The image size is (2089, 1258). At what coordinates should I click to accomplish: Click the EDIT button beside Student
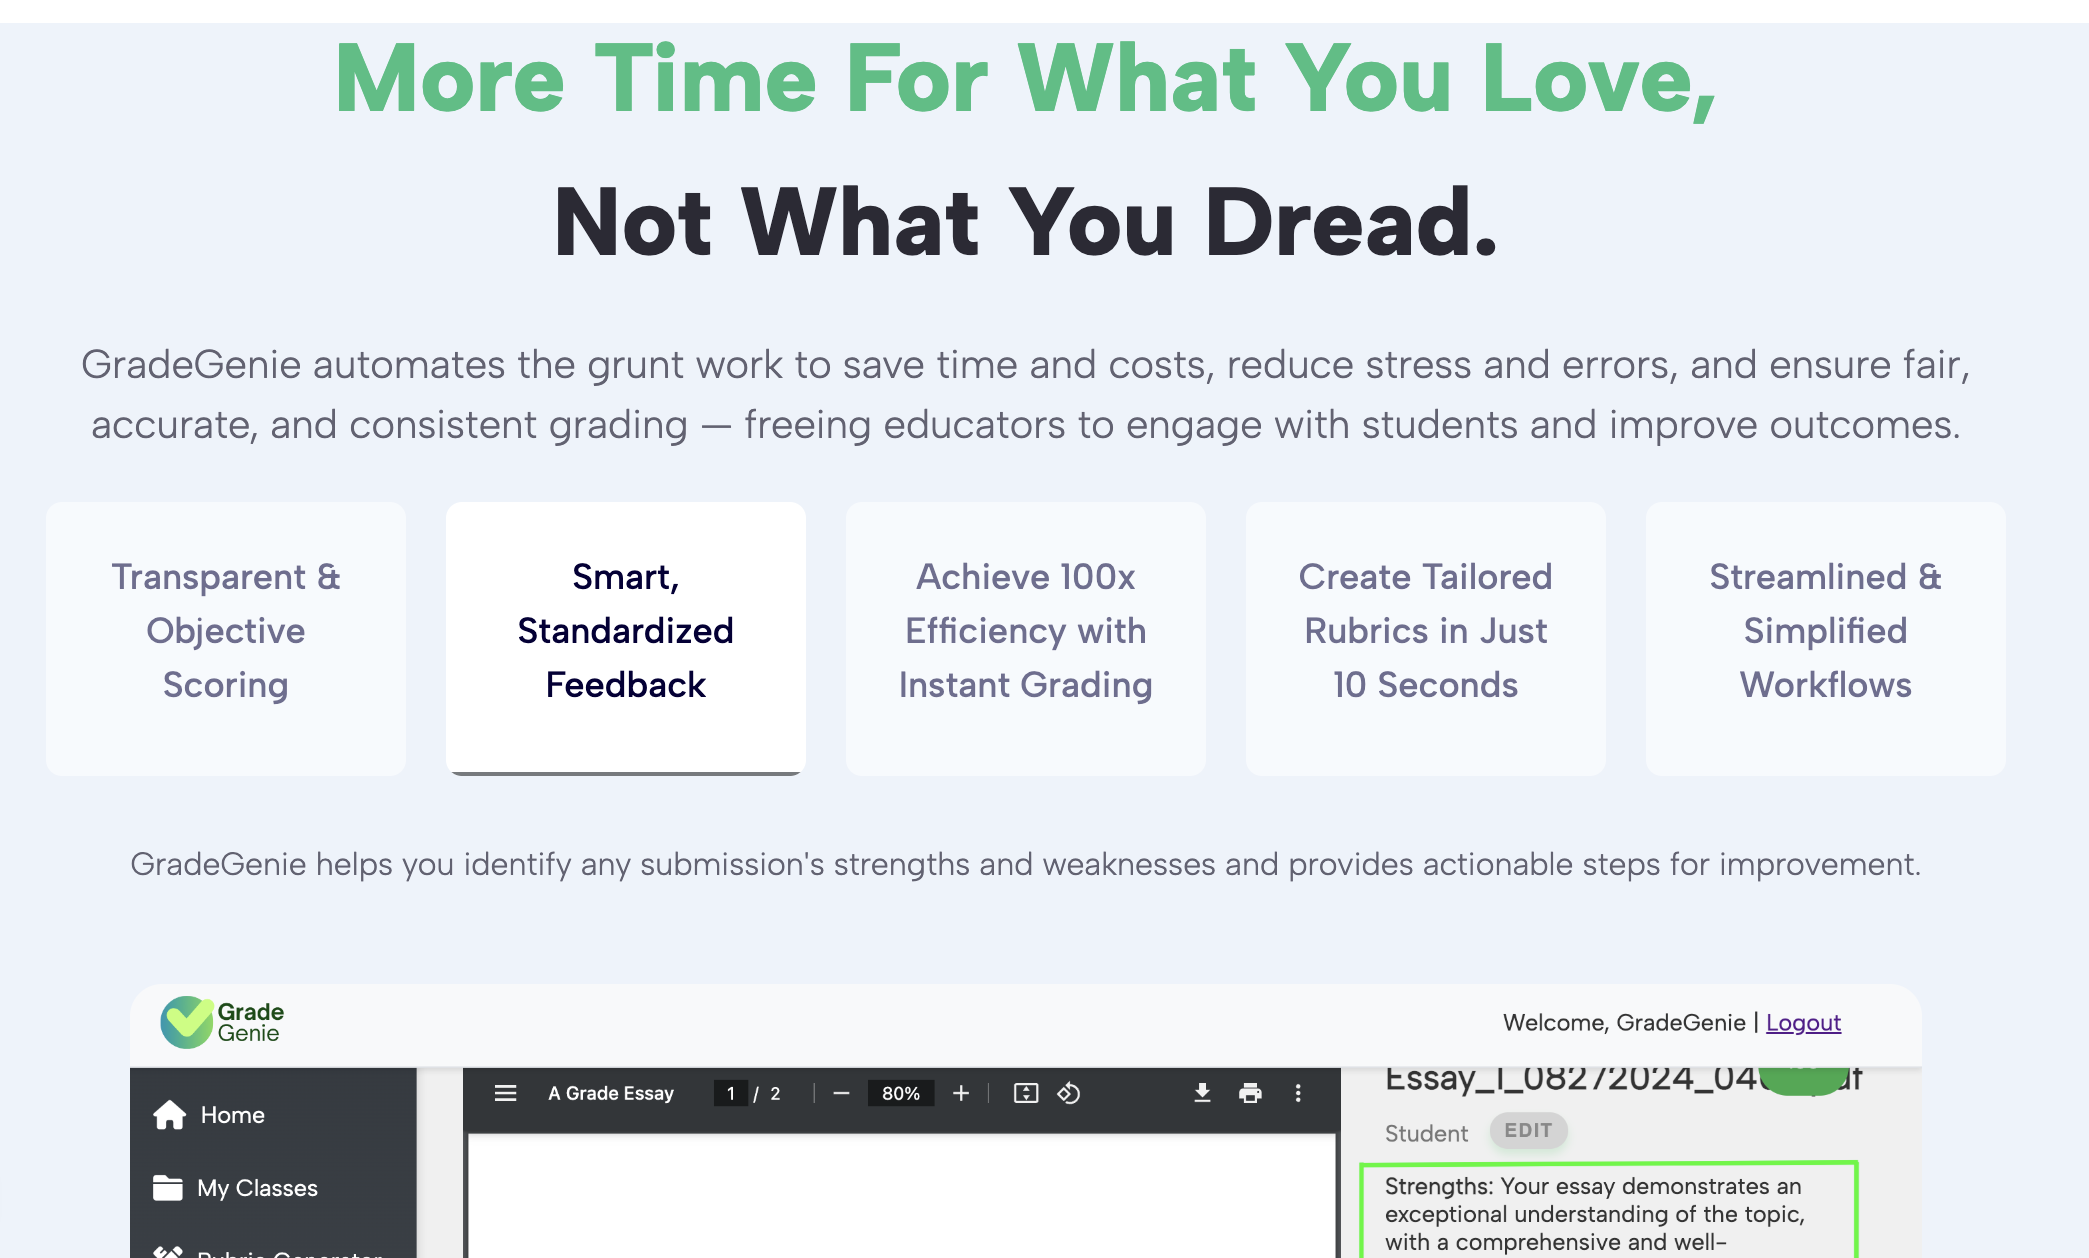(x=1528, y=1130)
